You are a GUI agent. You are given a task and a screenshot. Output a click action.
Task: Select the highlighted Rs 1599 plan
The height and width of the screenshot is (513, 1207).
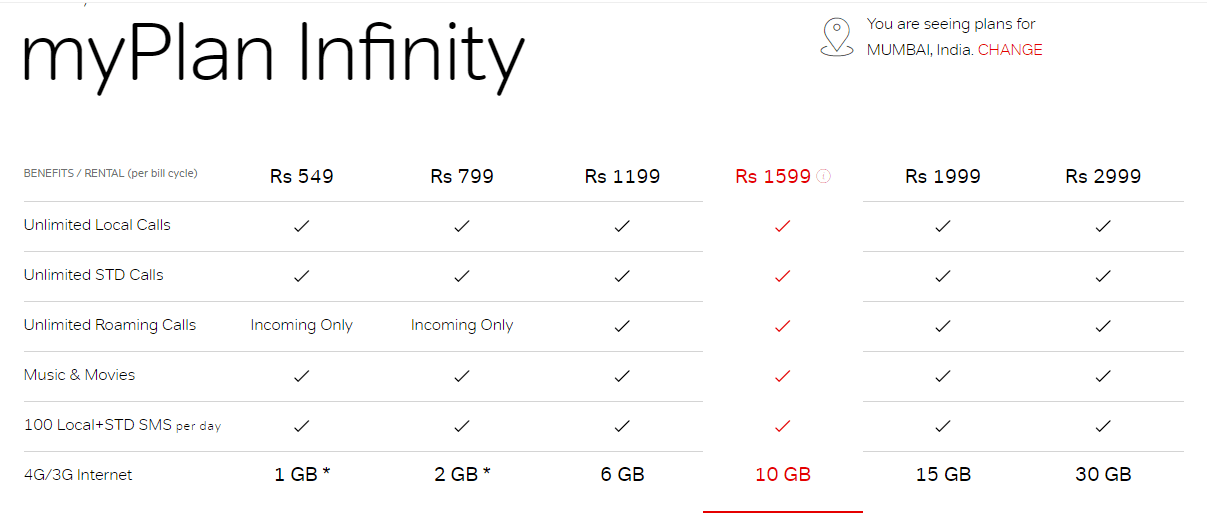point(773,176)
